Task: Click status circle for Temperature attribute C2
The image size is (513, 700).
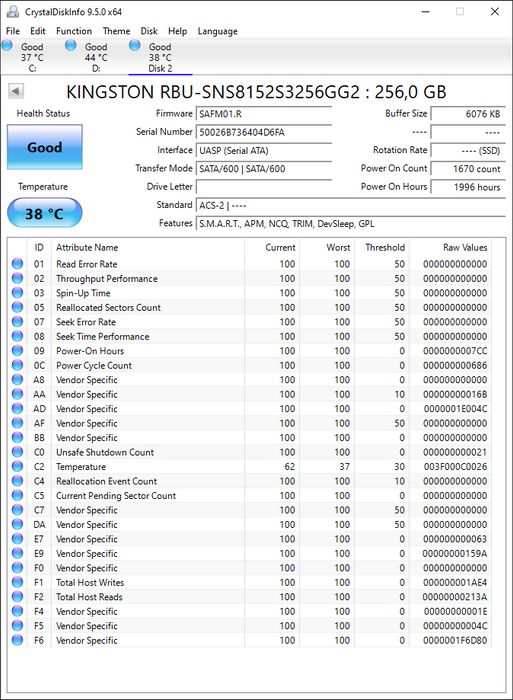Action: point(17,467)
